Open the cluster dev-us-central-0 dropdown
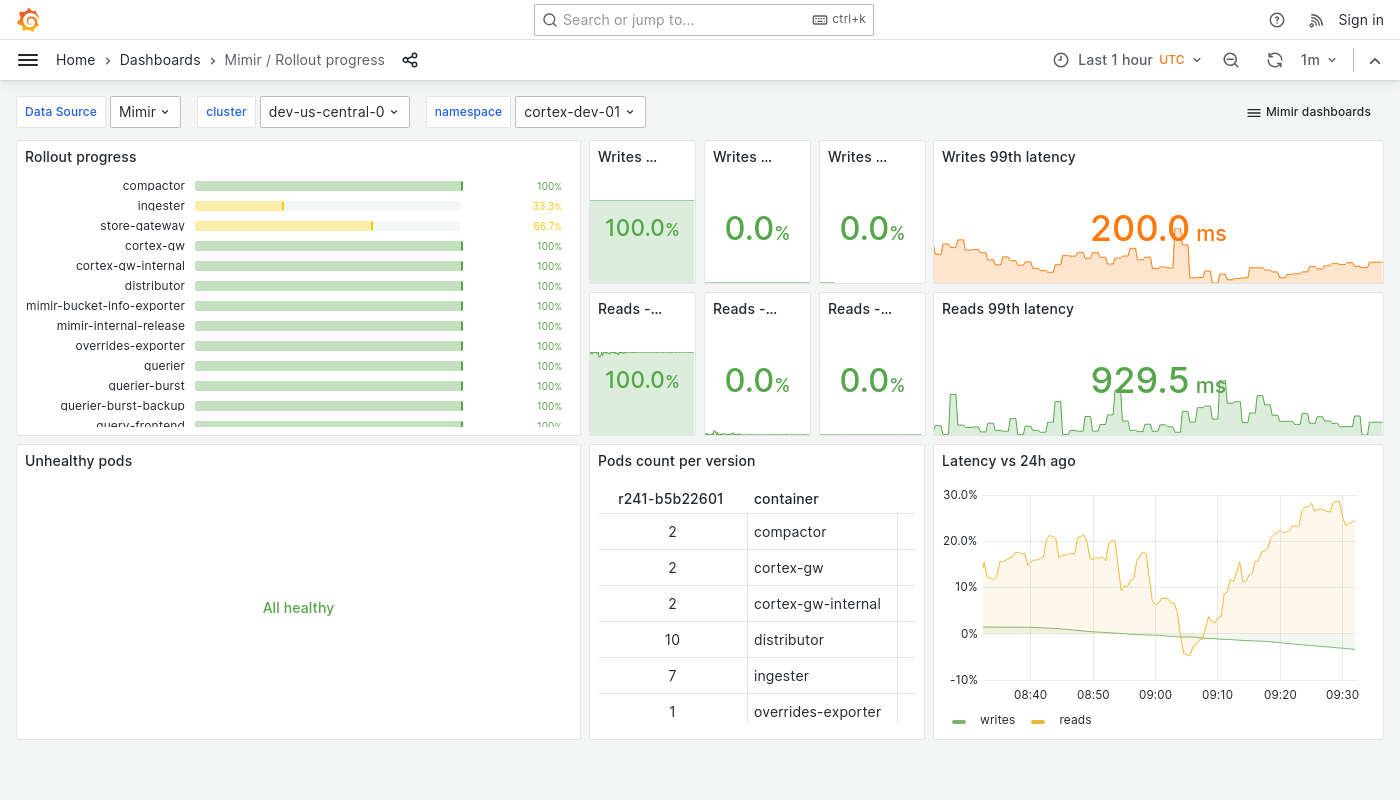This screenshot has height=800, width=1400. pyautogui.click(x=334, y=112)
